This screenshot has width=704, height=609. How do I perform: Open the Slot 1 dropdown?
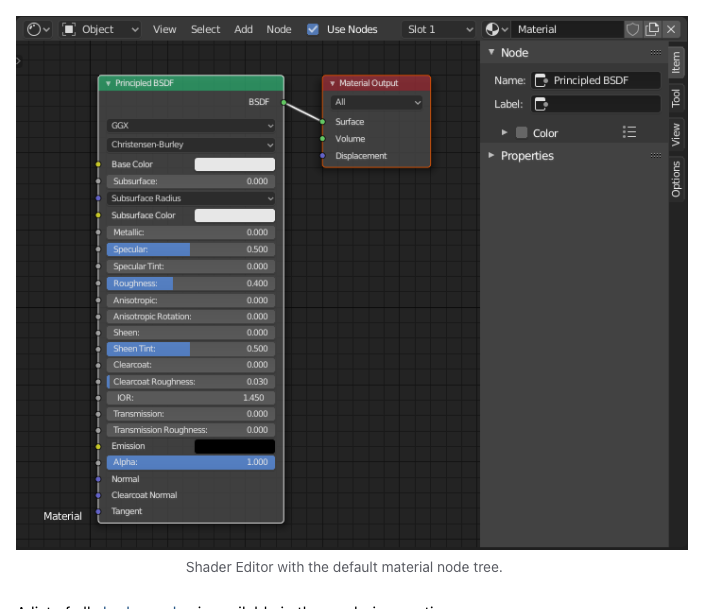[439, 30]
